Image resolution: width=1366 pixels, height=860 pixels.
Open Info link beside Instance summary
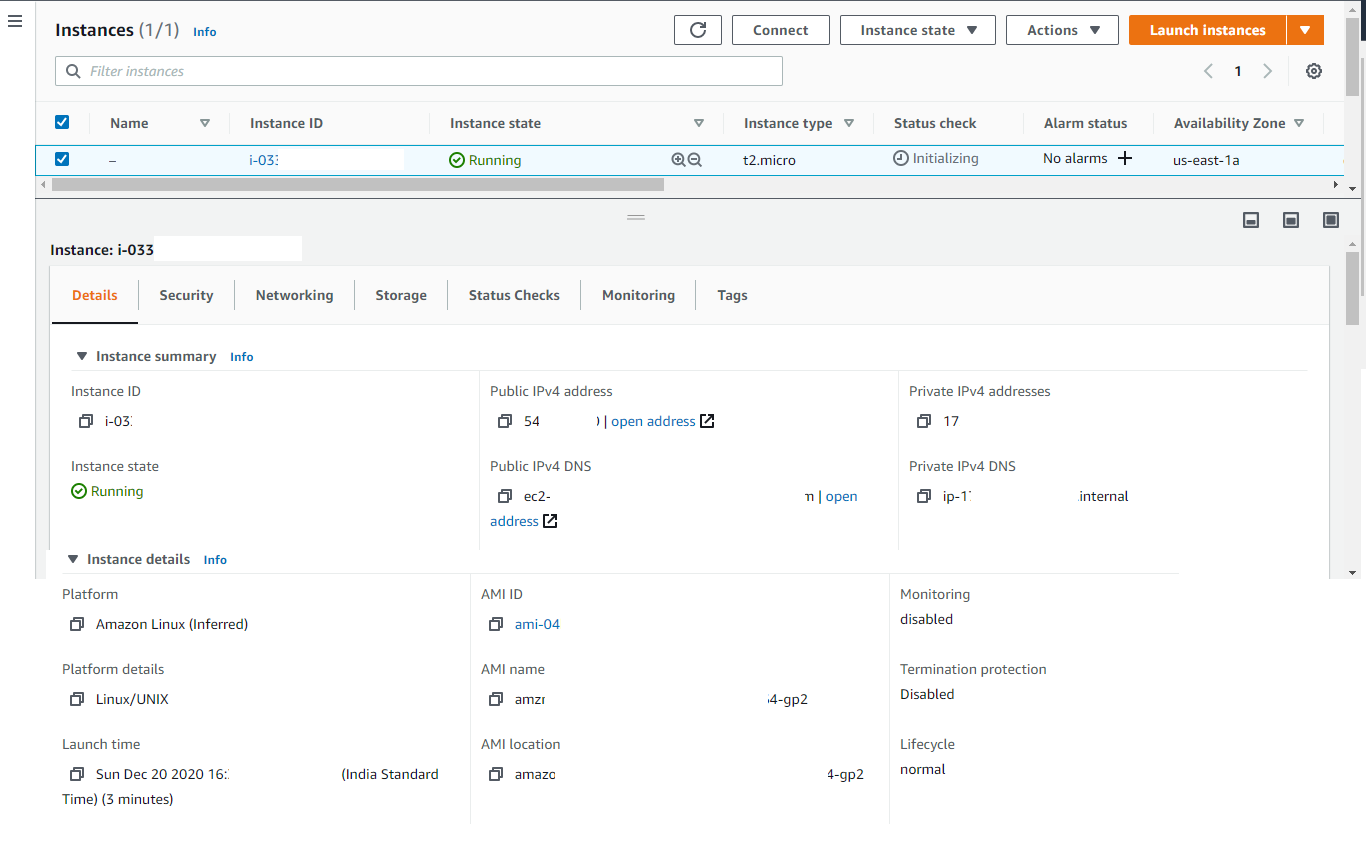point(242,357)
